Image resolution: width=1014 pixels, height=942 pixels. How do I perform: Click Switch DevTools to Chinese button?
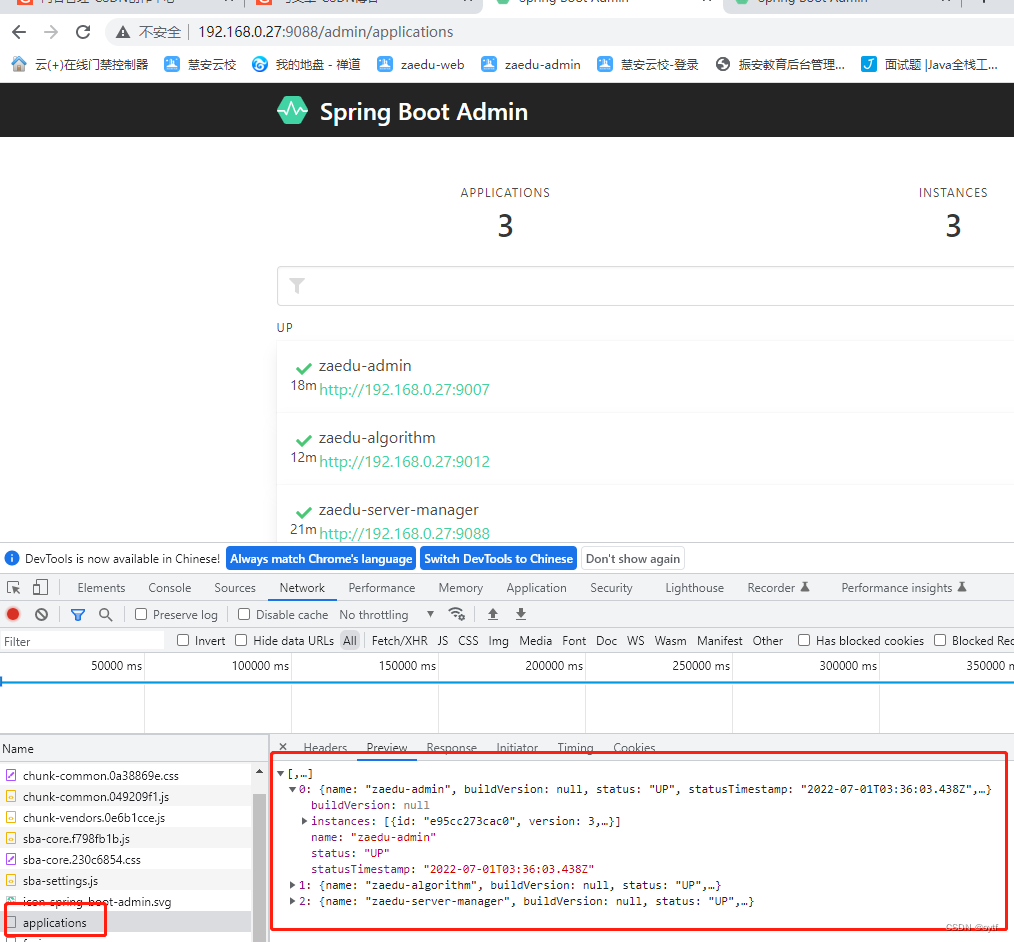tap(498, 559)
